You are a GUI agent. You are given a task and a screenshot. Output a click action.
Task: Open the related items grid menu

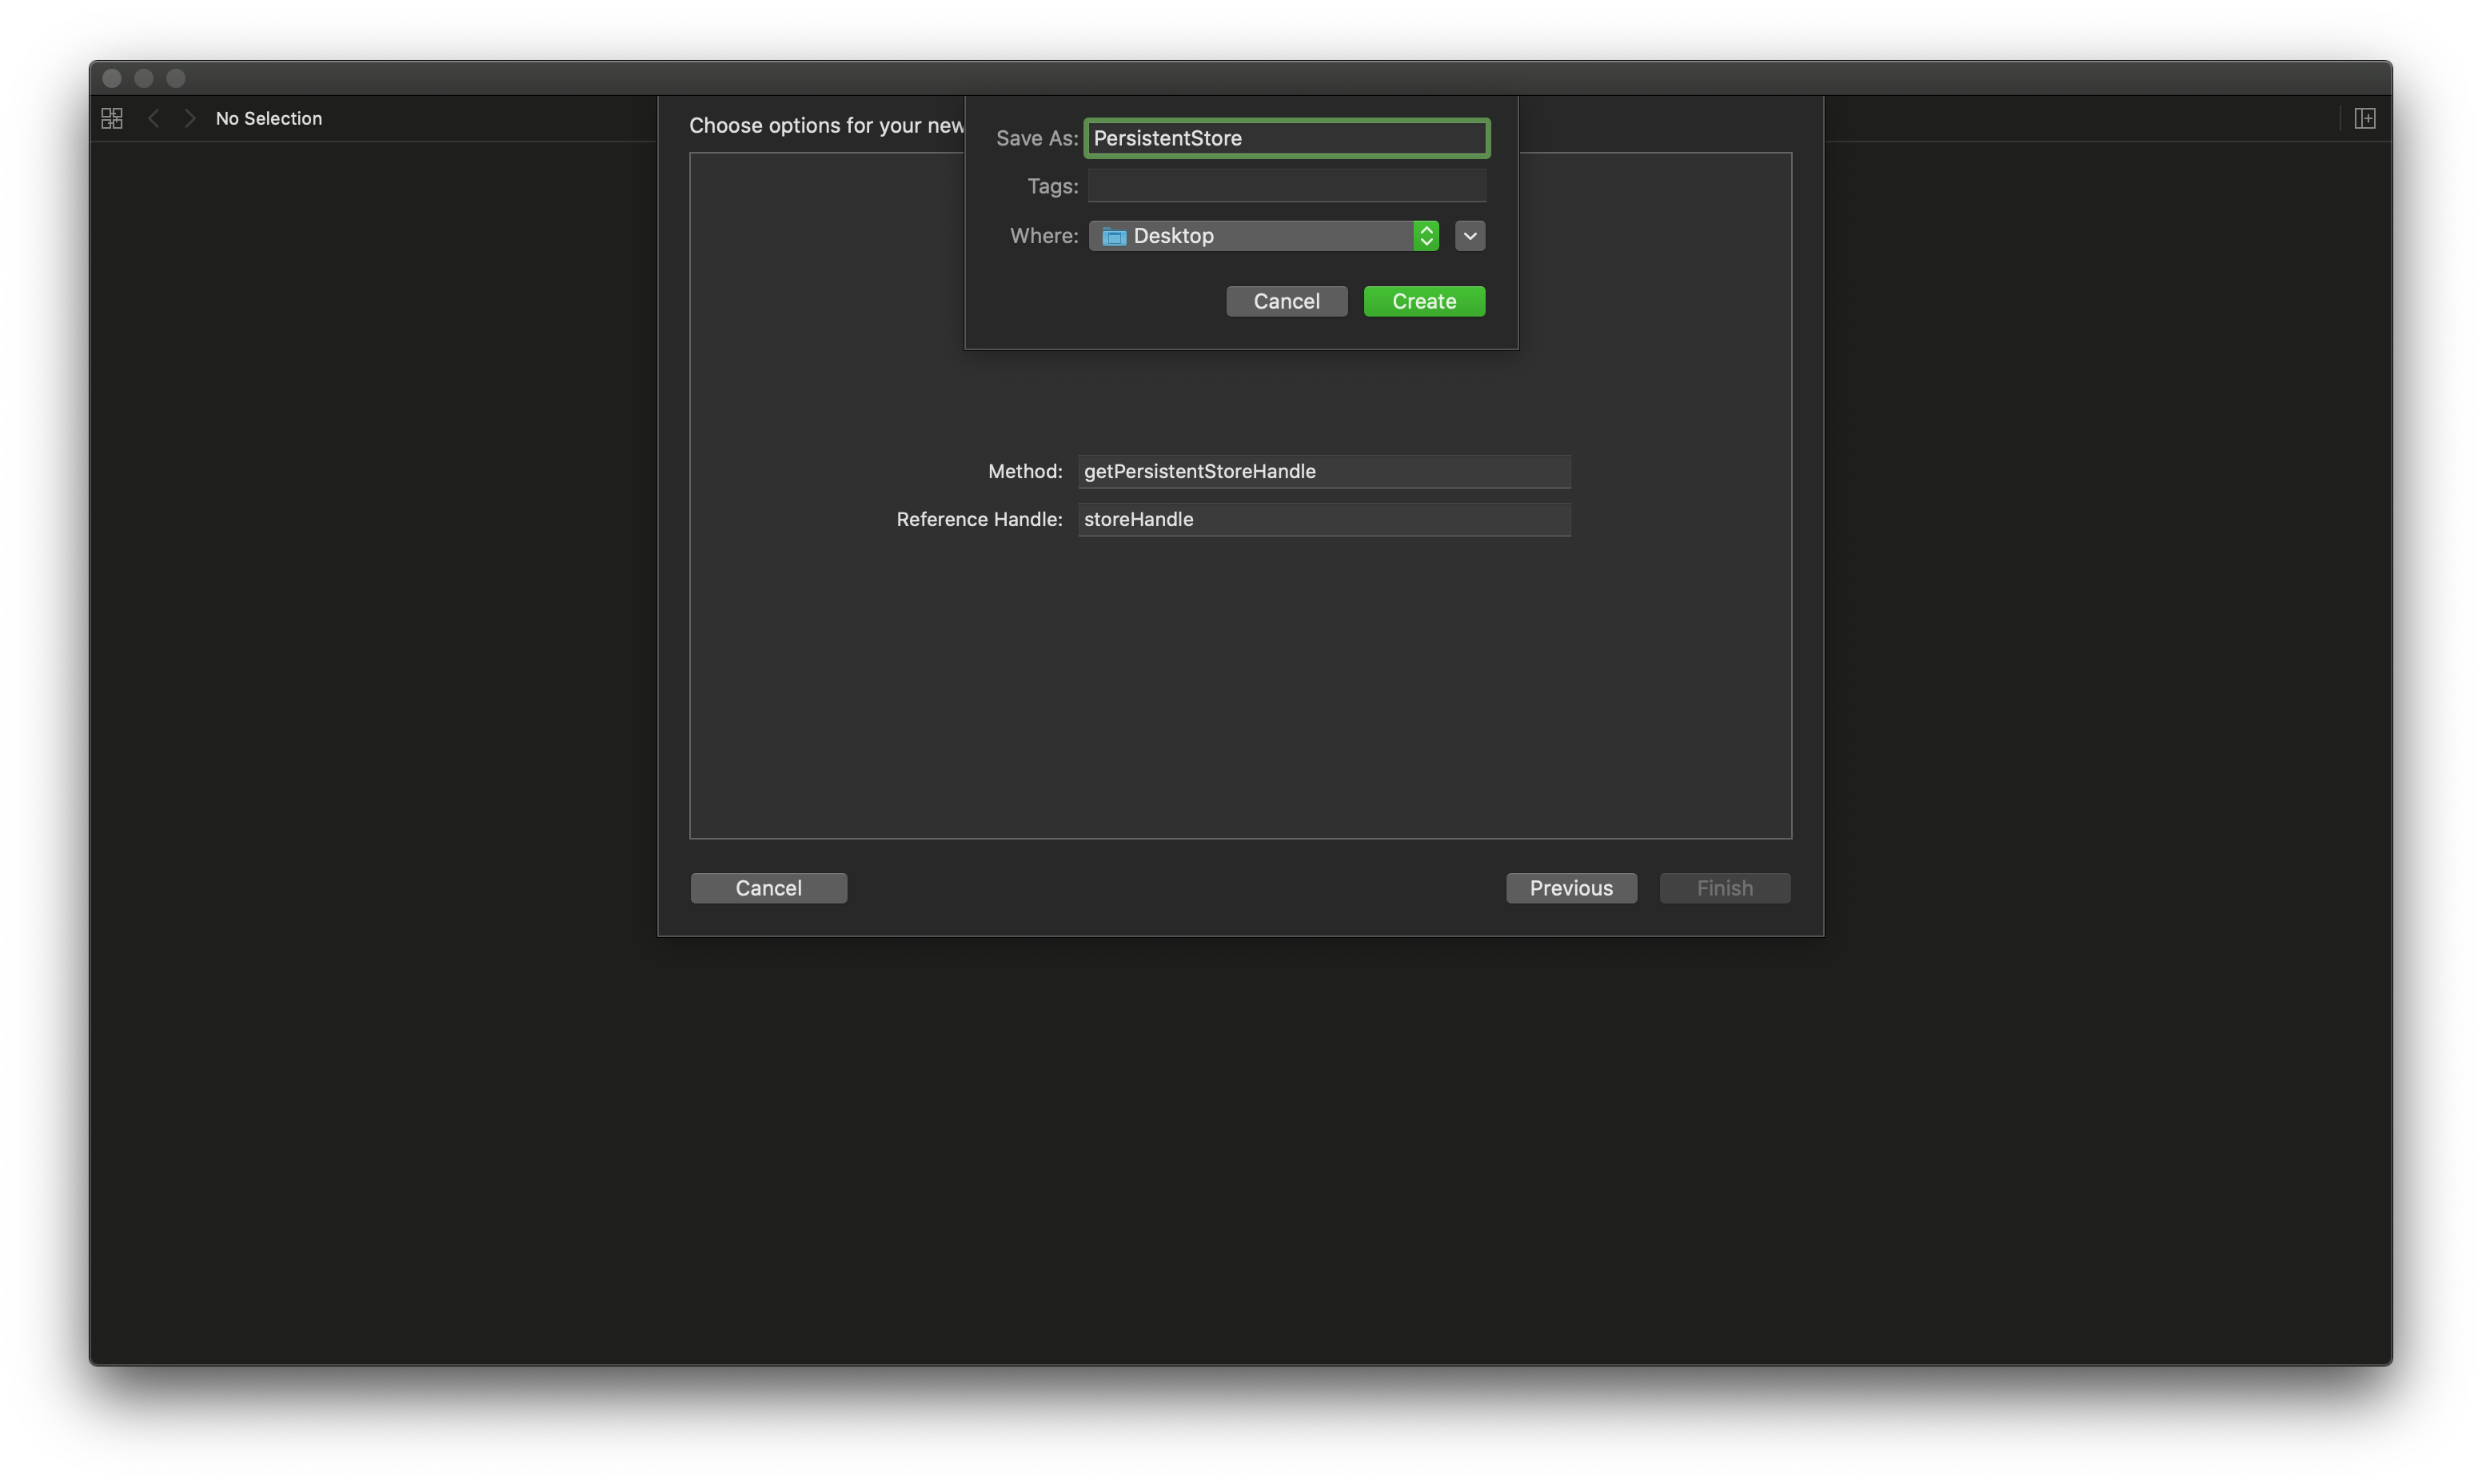coord(112,118)
